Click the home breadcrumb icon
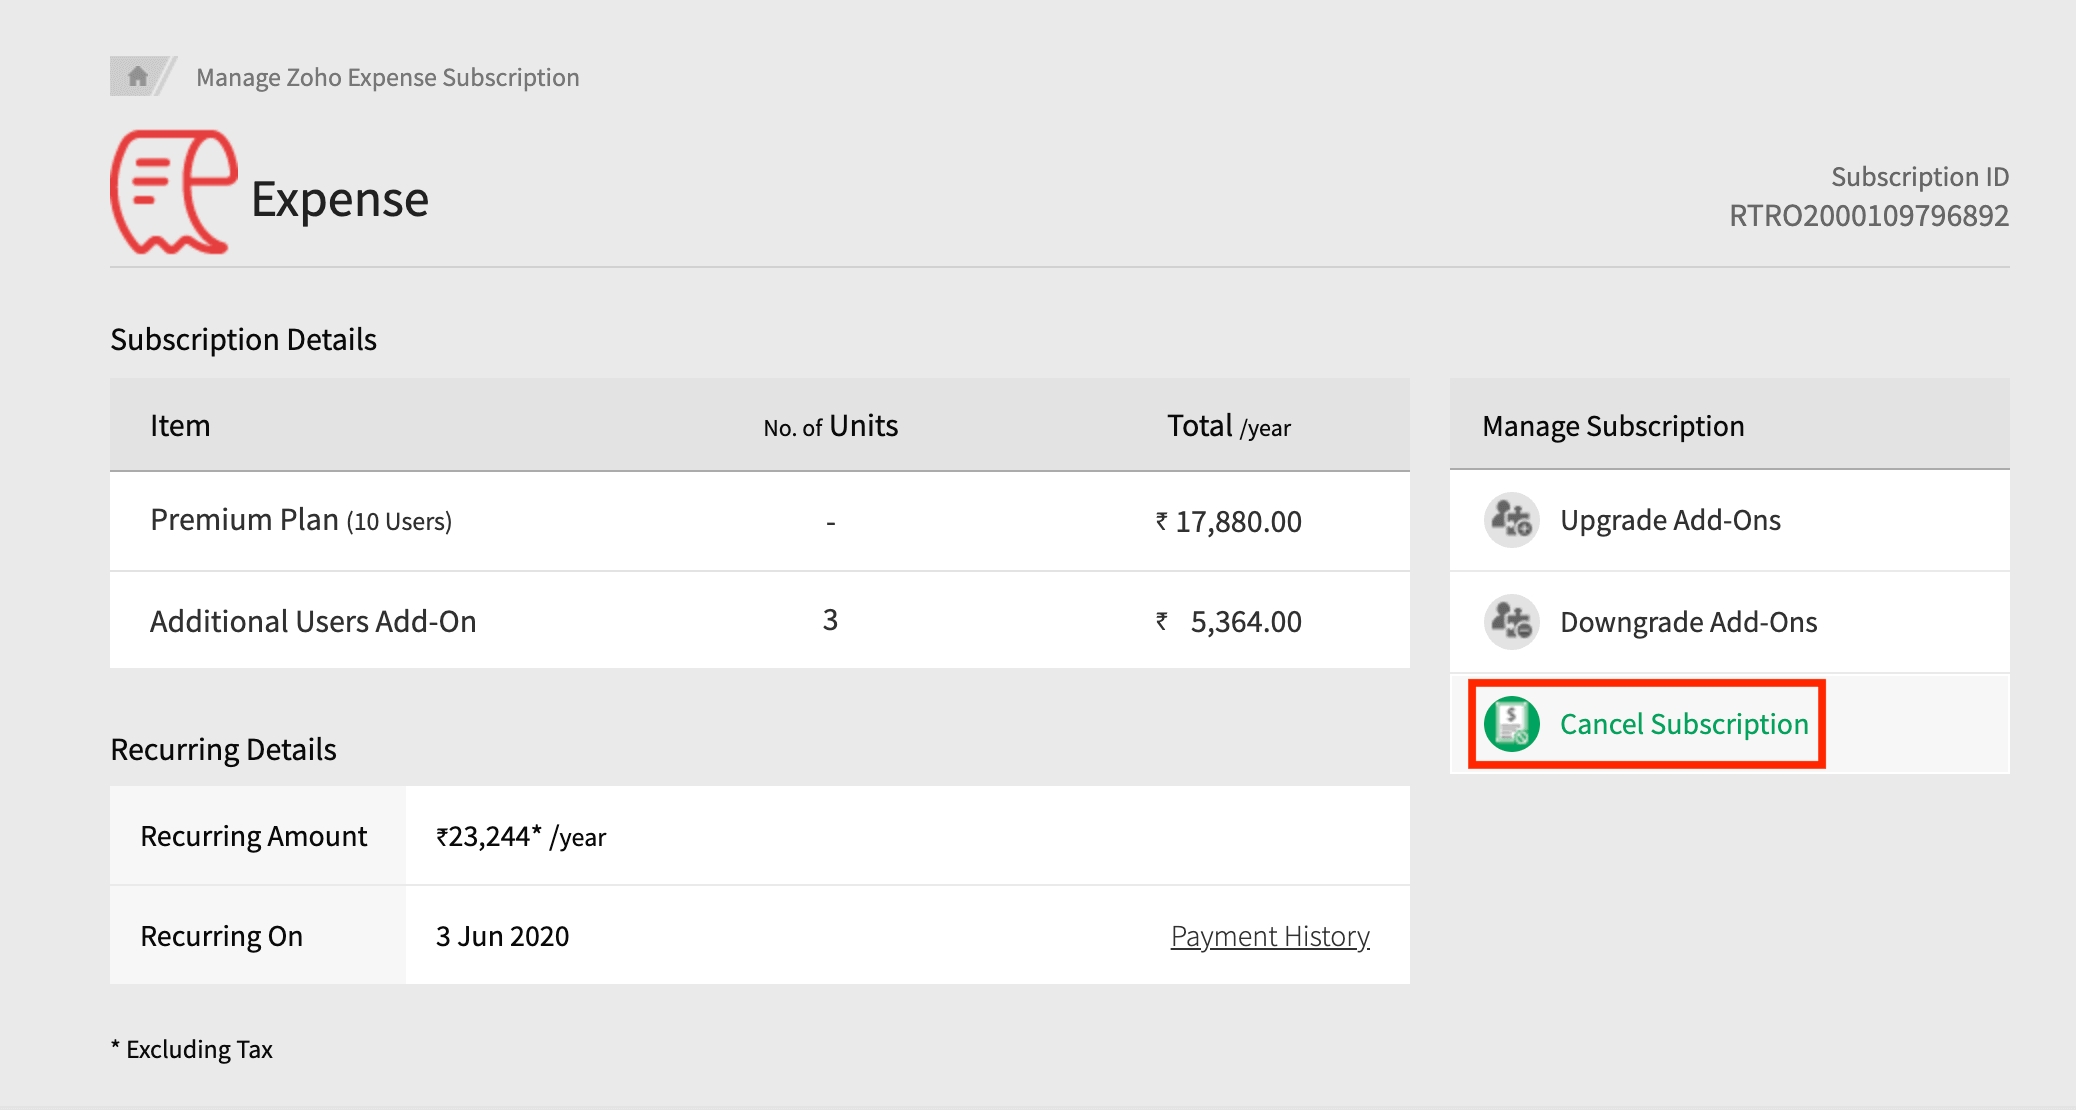Viewport: 2076px width, 1110px height. click(138, 76)
